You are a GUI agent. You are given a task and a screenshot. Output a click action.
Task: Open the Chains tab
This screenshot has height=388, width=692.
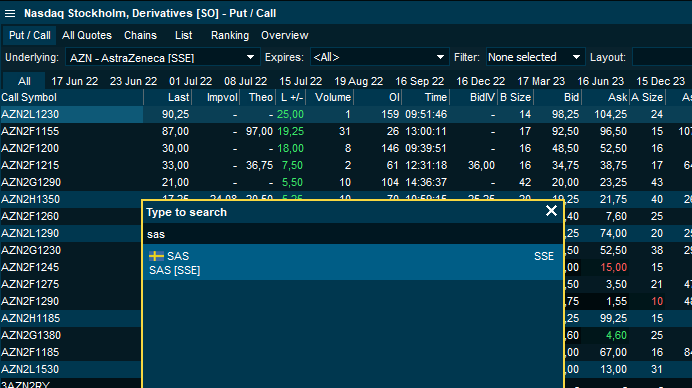click(140, 35)
